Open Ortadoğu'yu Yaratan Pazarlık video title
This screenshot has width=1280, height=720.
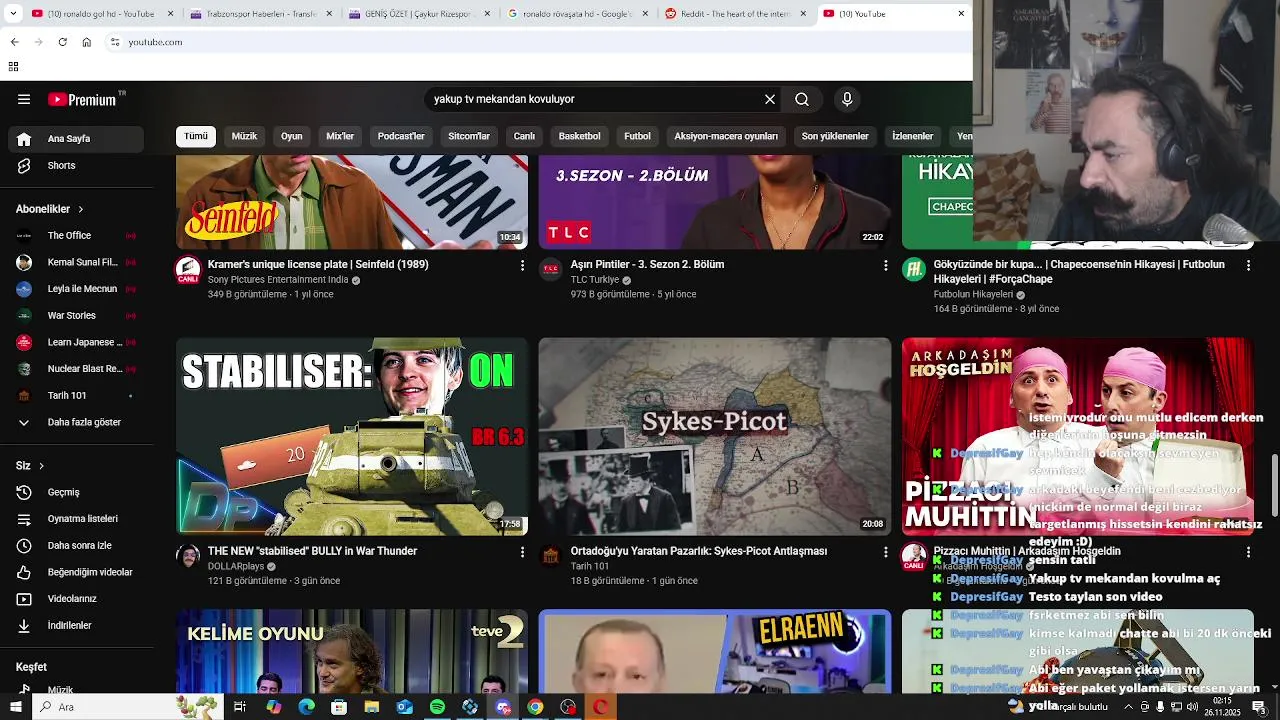[x=699, y=551]
